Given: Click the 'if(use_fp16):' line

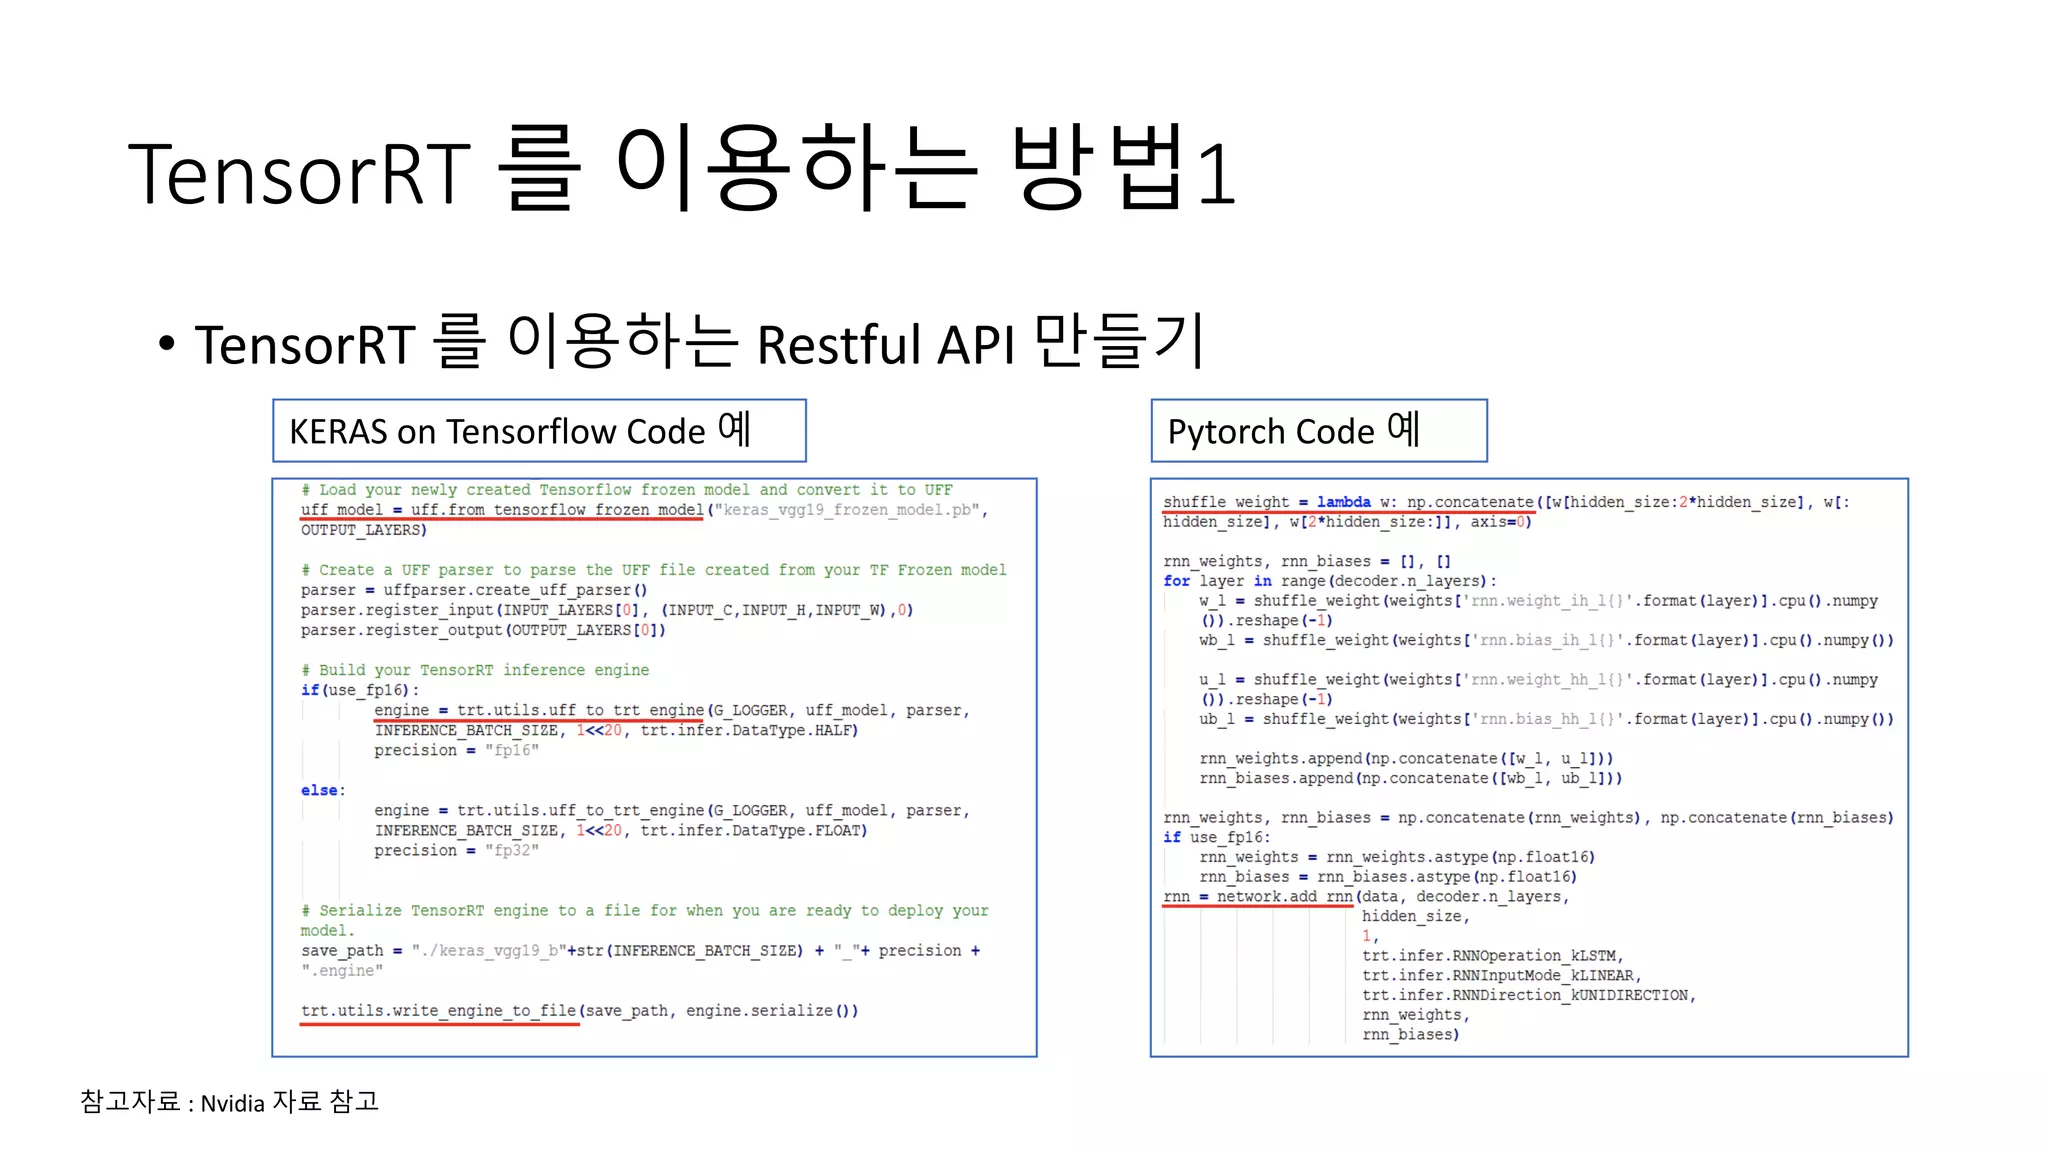Looking at the screenshot, I should click(x=361, y=690).
